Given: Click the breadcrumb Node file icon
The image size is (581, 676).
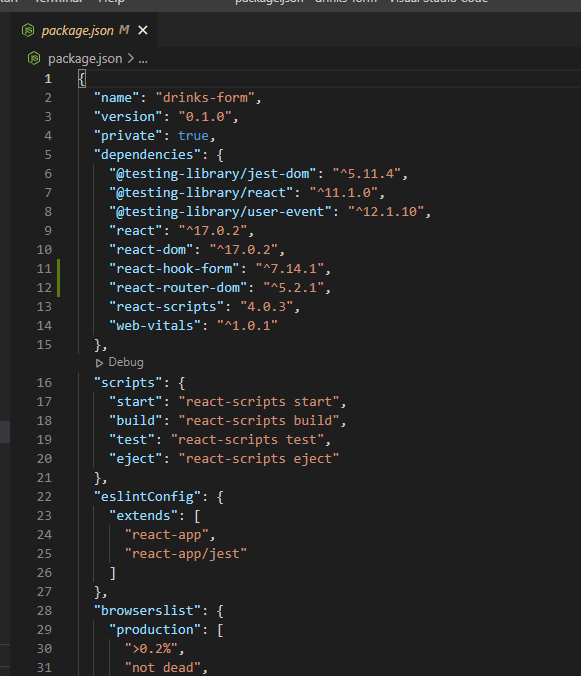Looking at the screenshot, I should tap(34, 58).
